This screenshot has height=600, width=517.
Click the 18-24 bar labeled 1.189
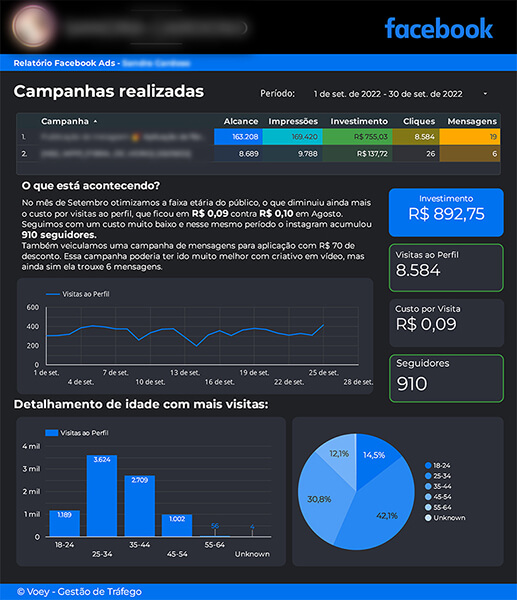tap(64, 523)
